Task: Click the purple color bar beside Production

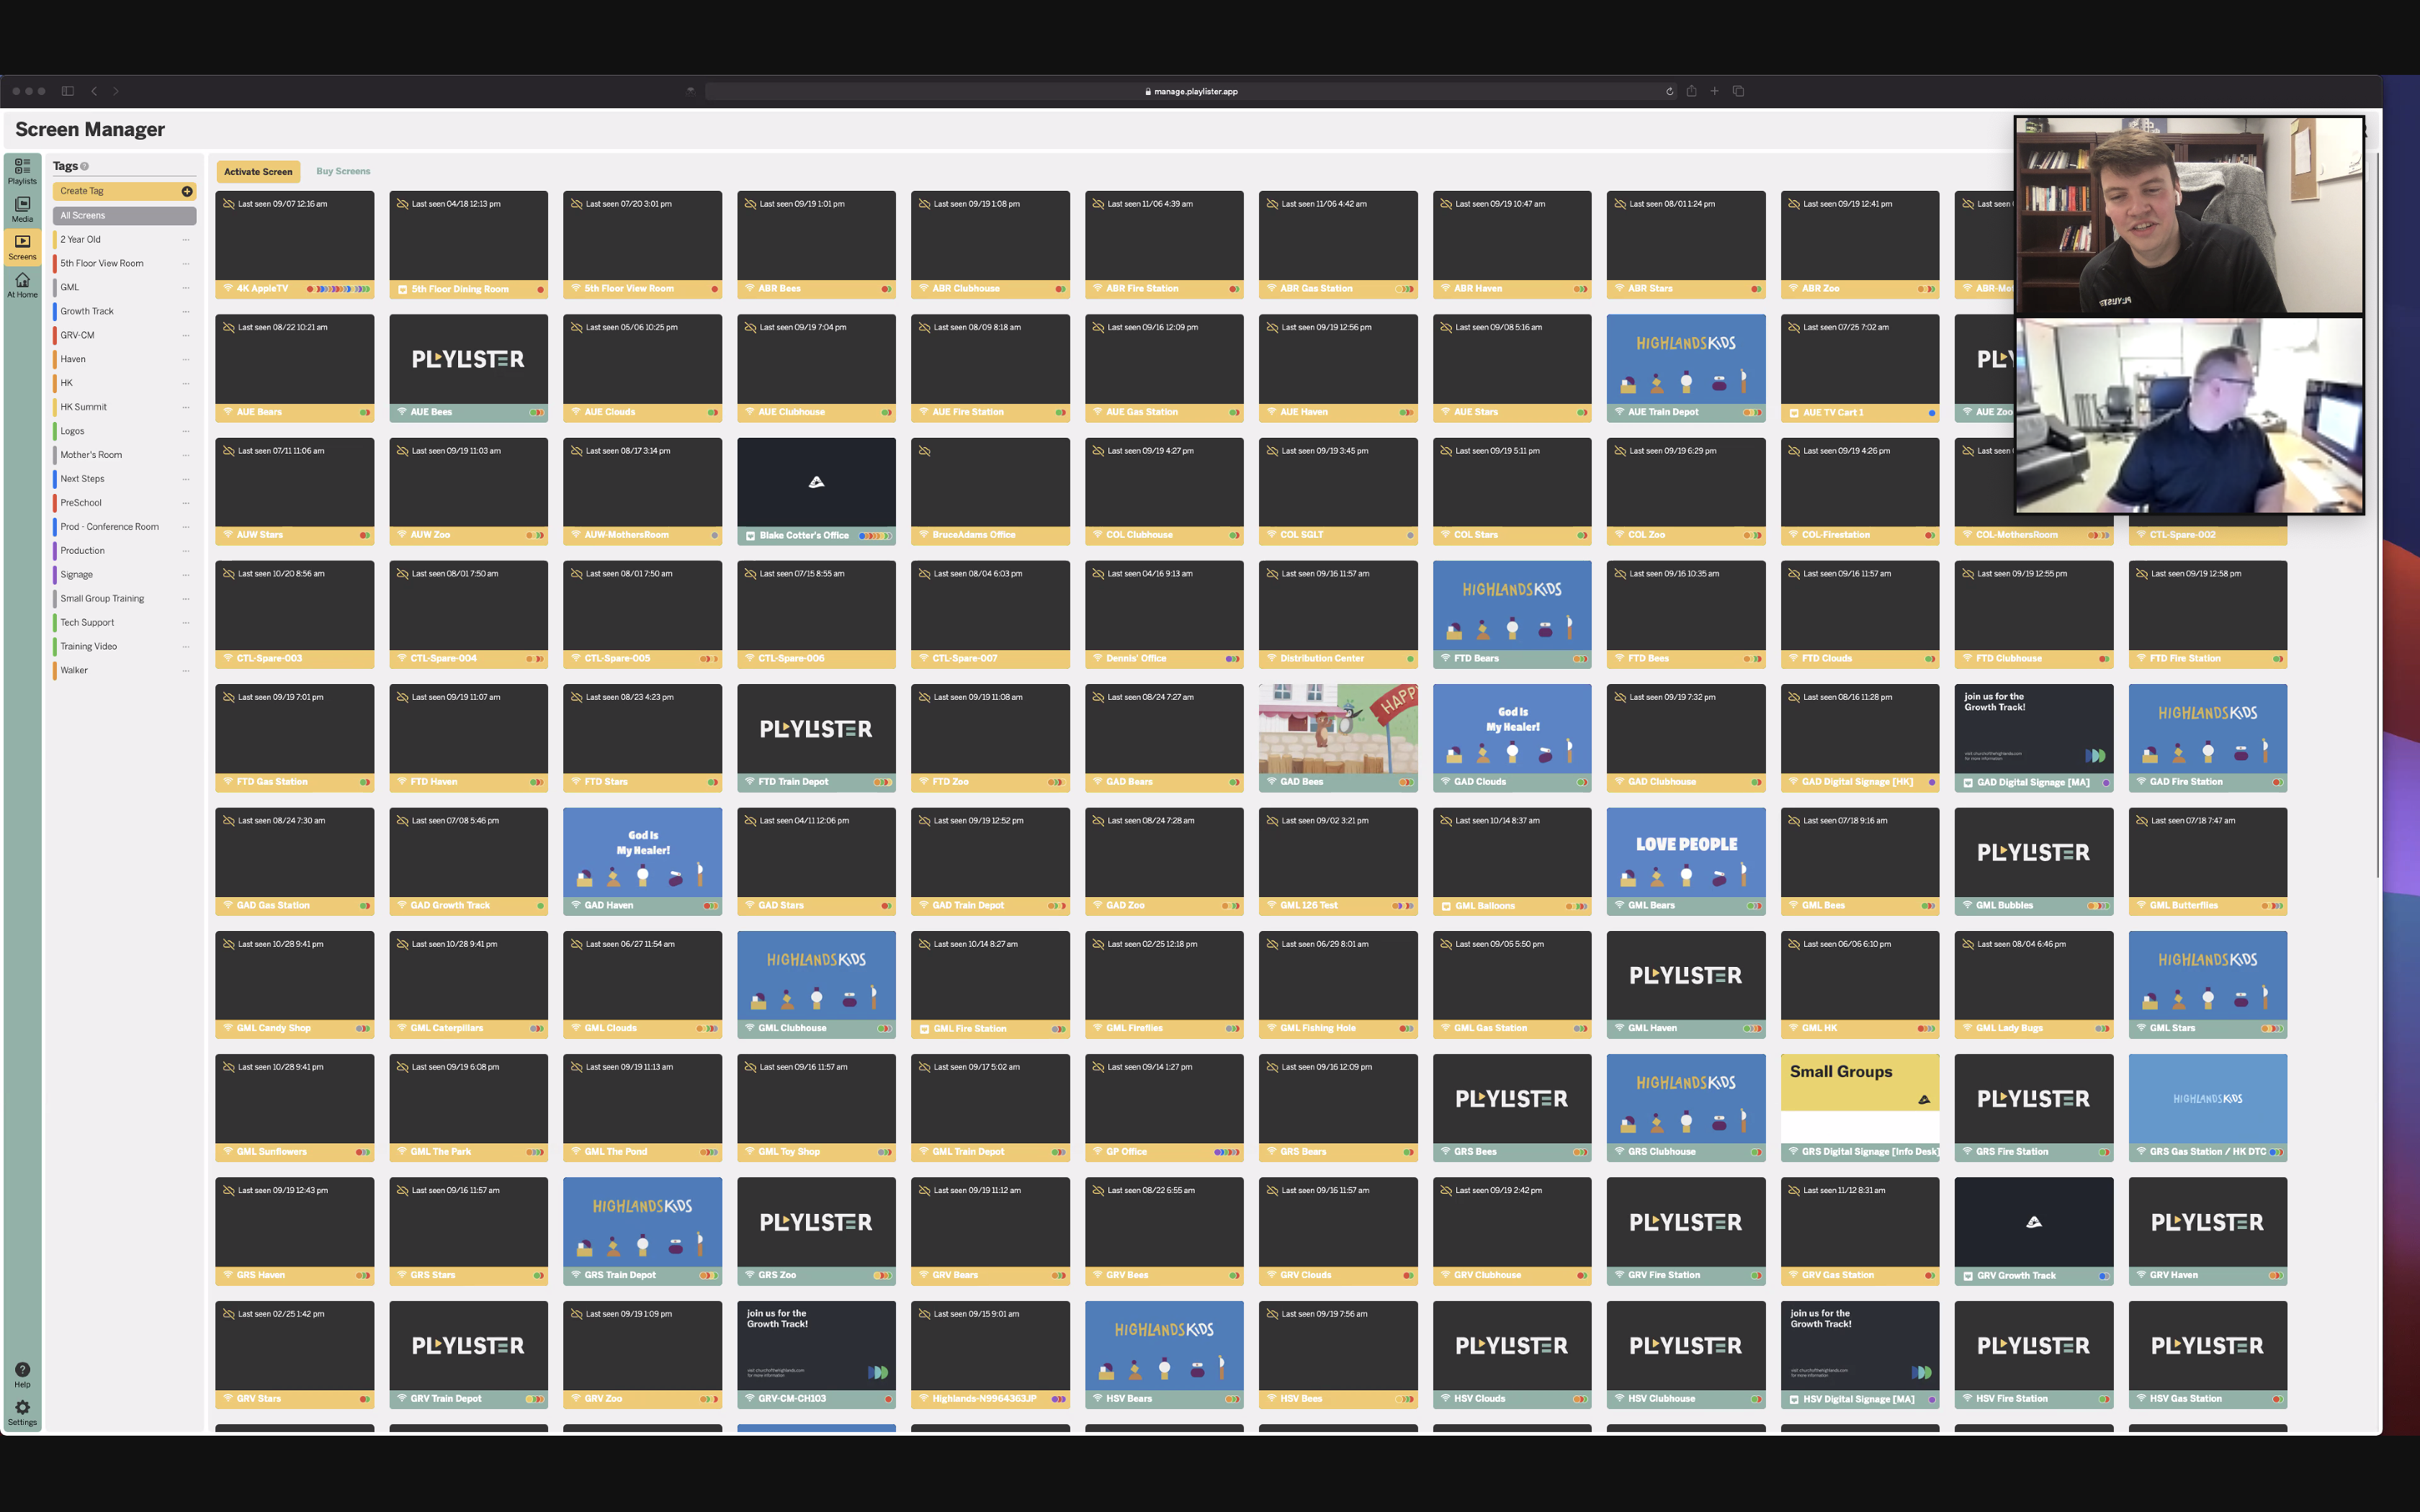Action: coord(55,551)
